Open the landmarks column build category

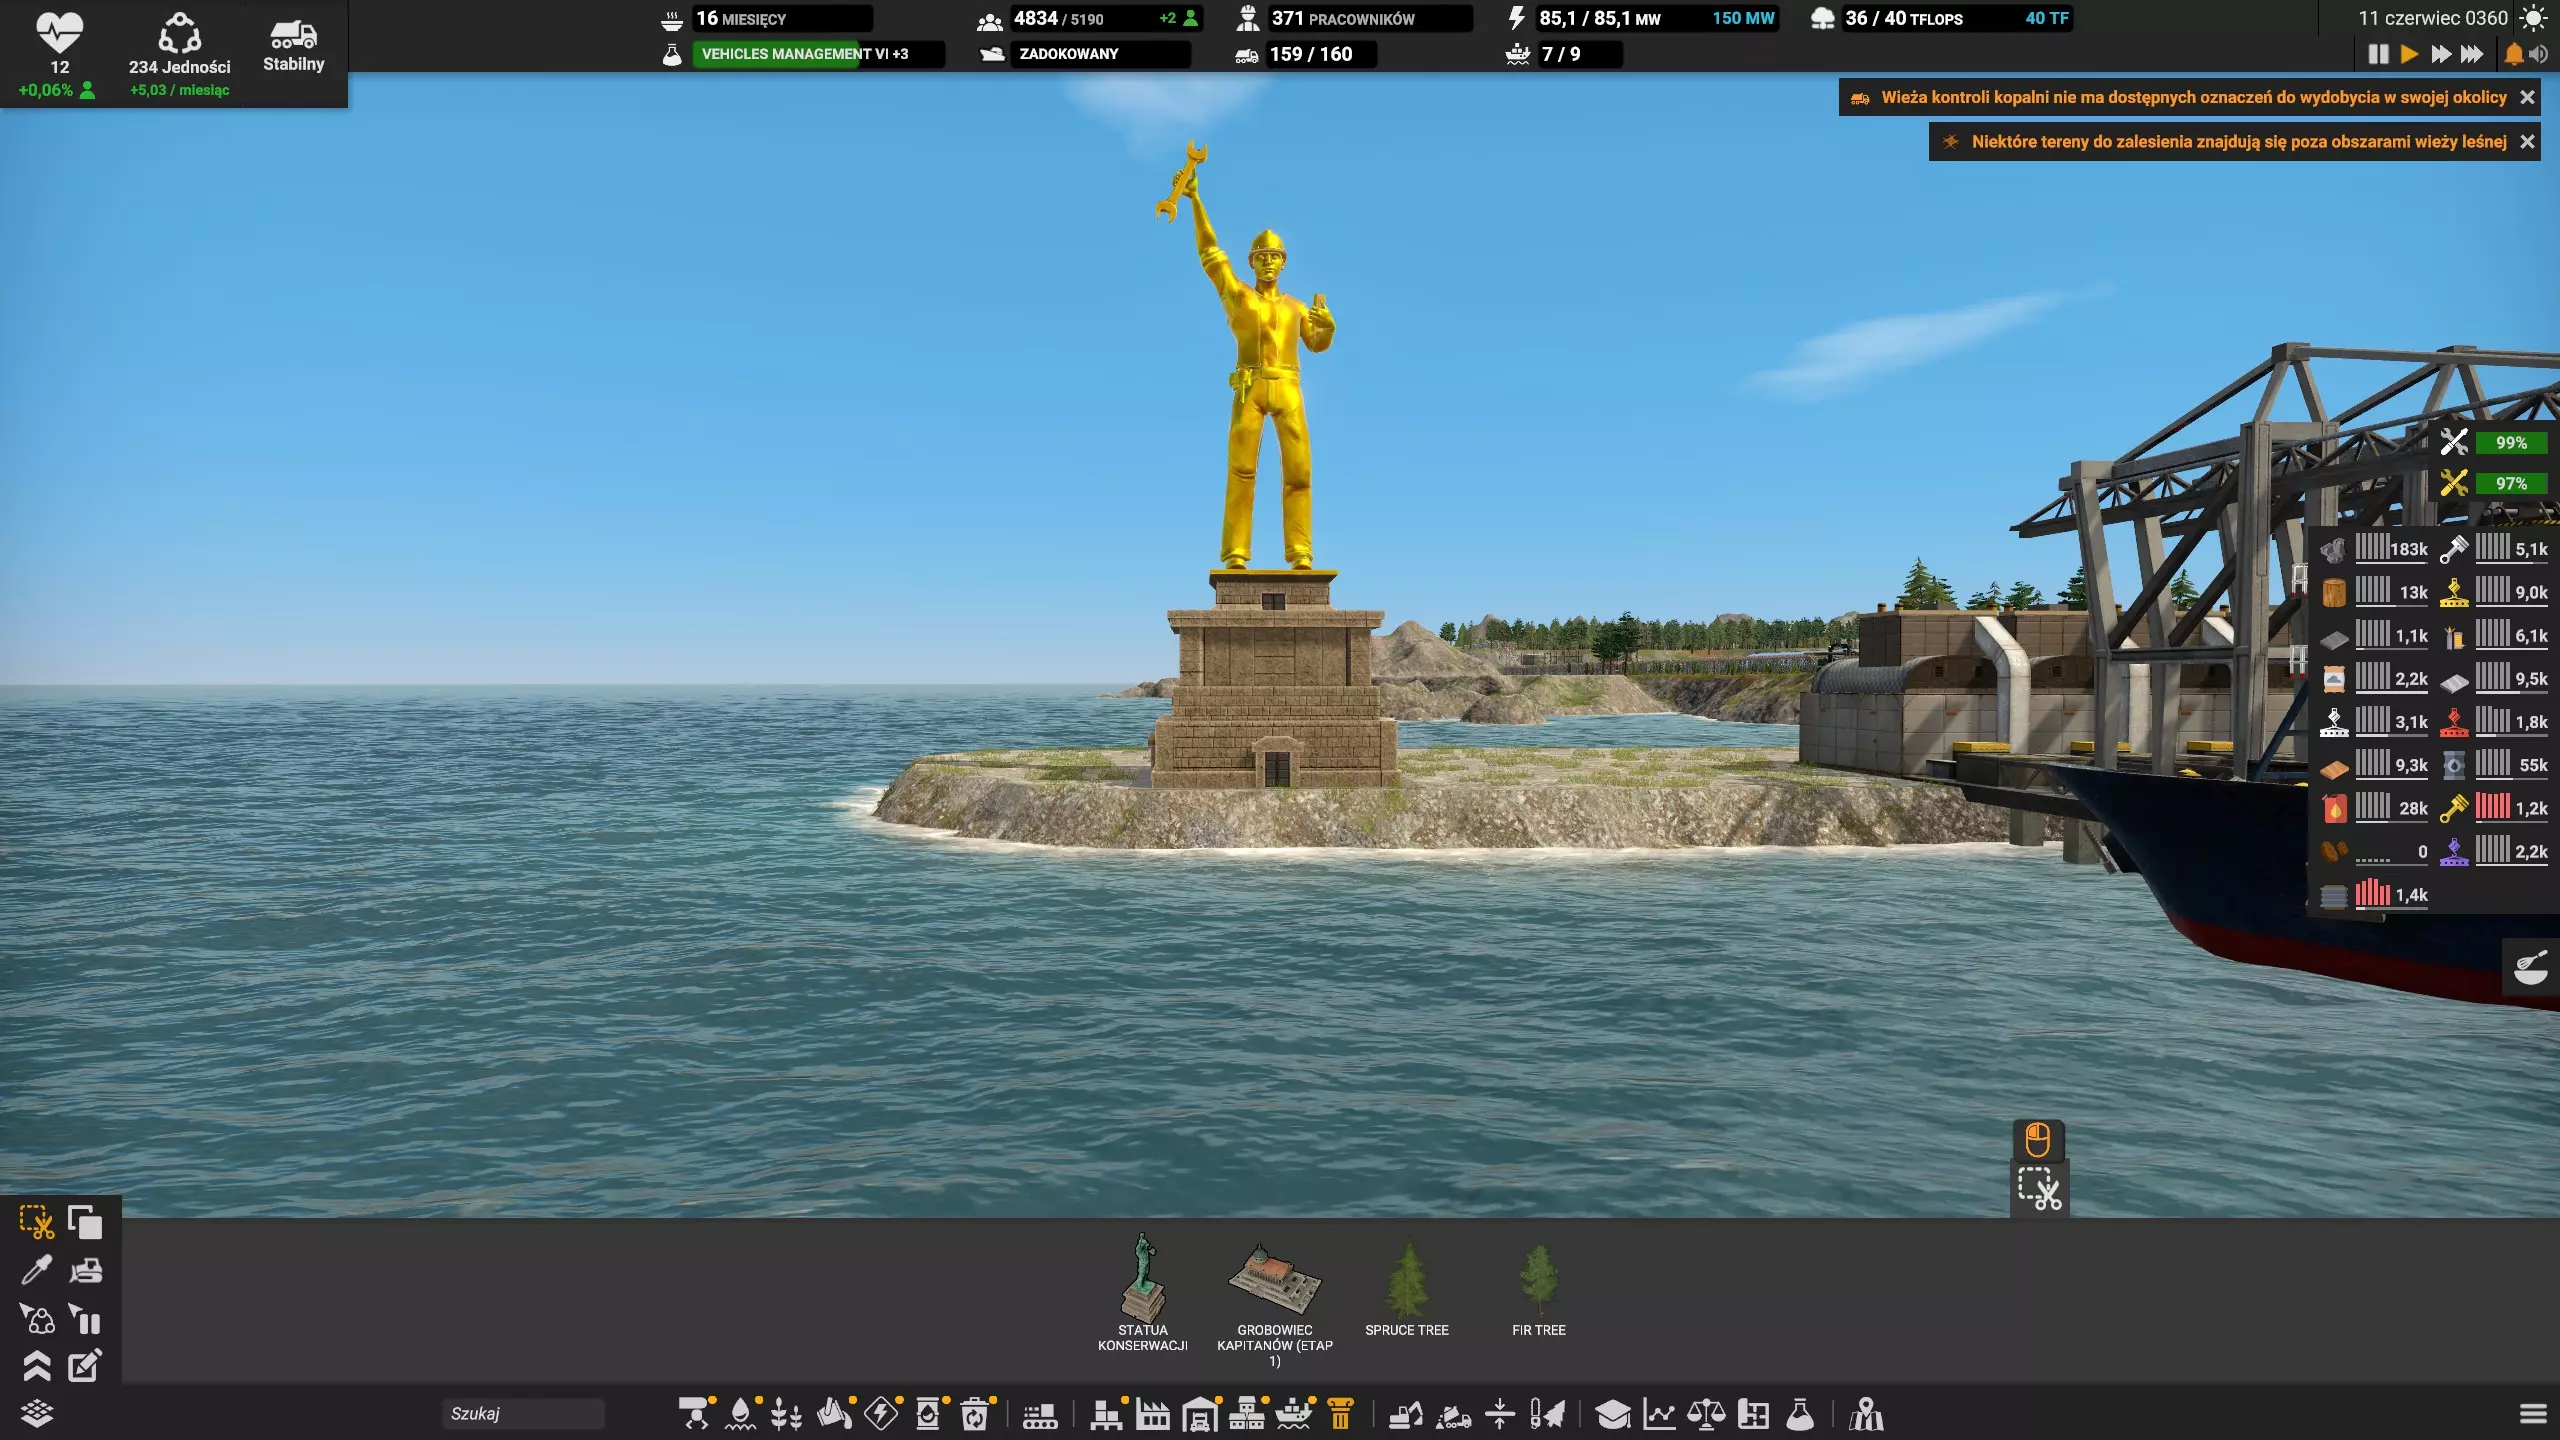1341,1414
